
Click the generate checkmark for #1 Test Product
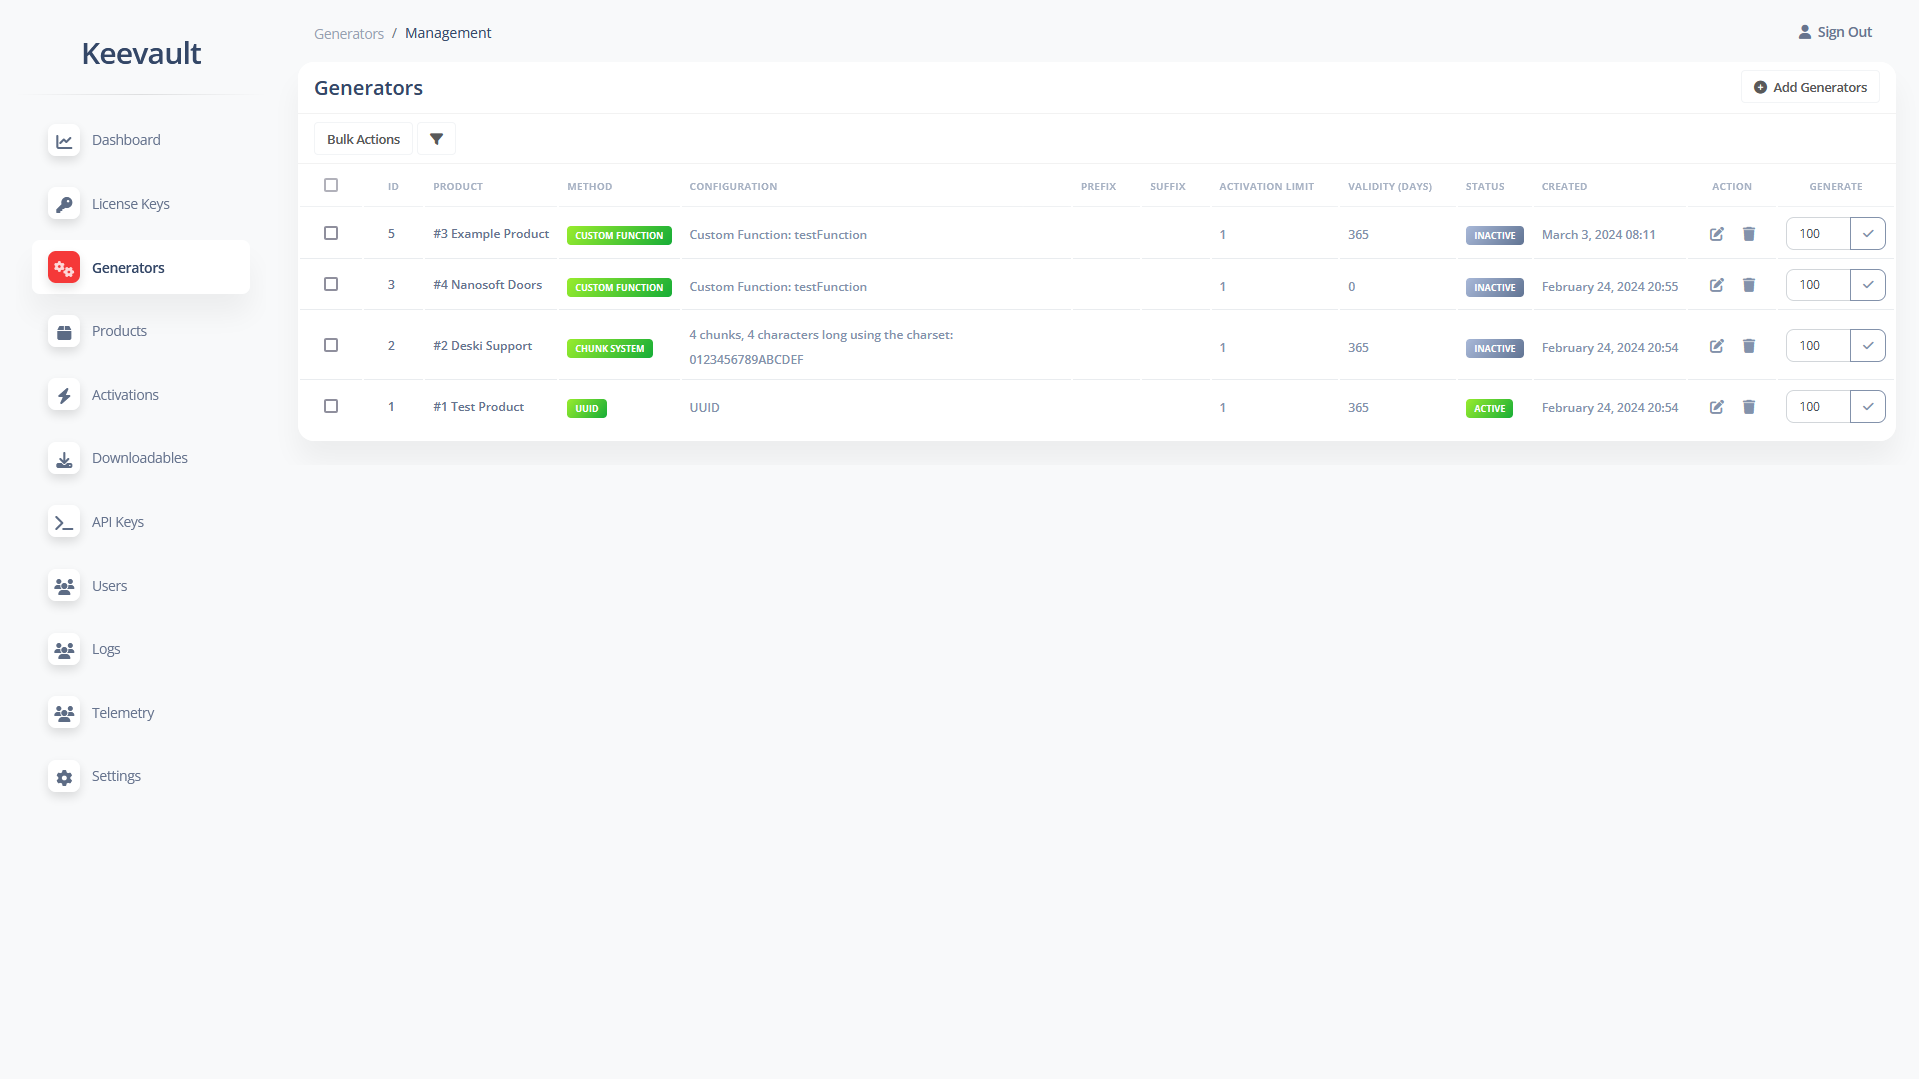click(1867, 407)
